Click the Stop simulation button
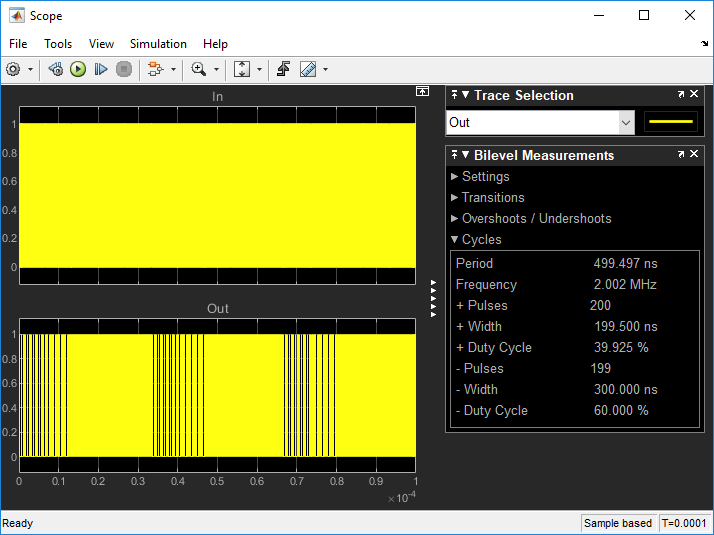 point(124,69)
